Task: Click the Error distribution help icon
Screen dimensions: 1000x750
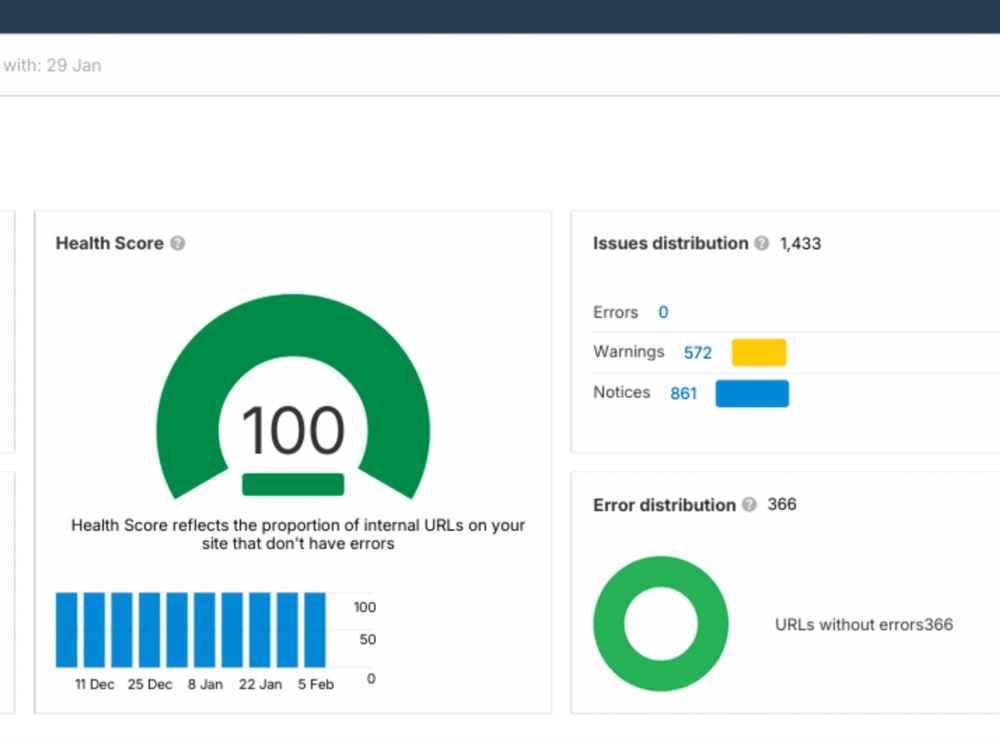Action: [x=749, y=504]
